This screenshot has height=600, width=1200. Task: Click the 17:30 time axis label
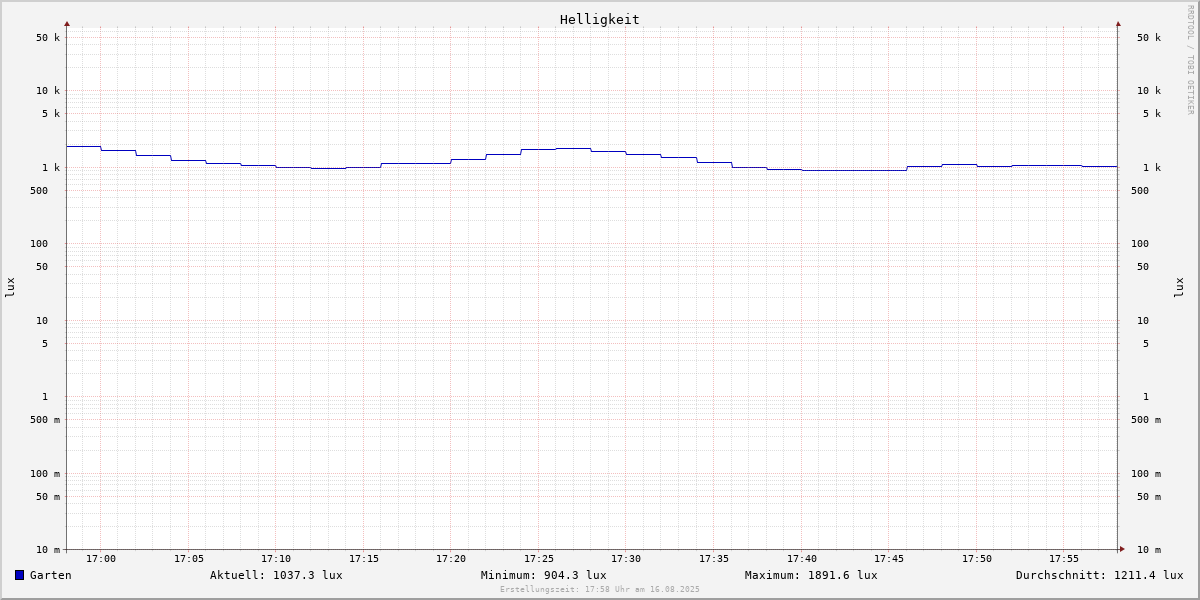click(626, 559)
